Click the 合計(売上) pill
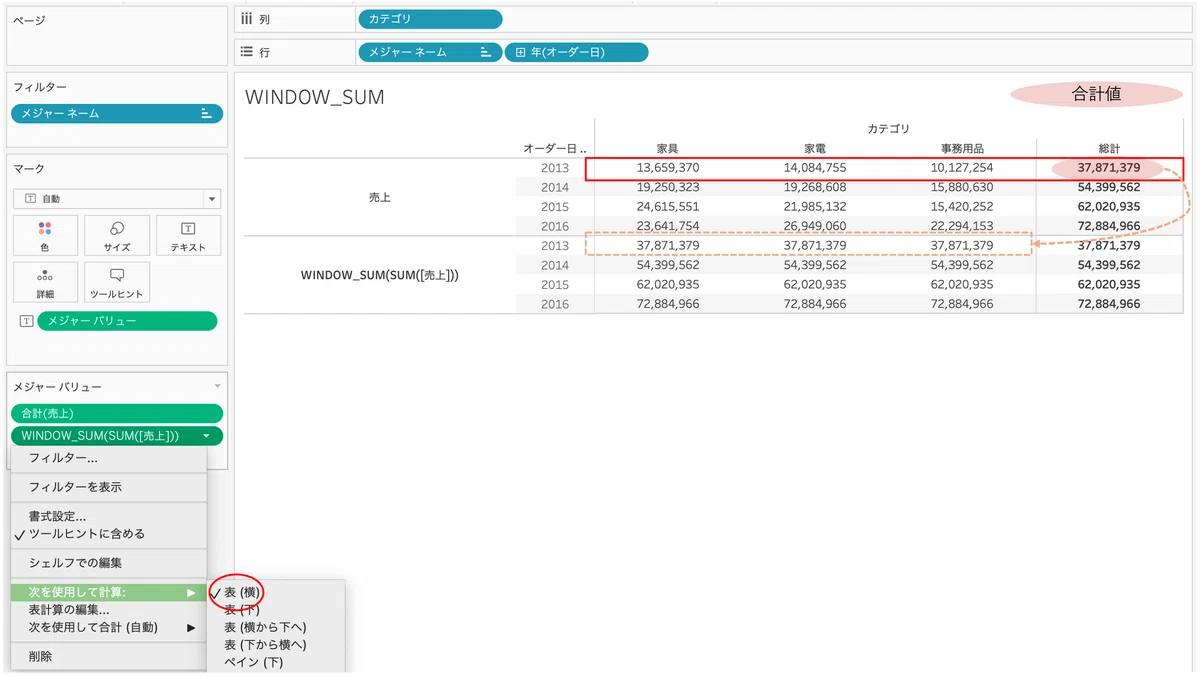This screenshot has width=1200, height=677. 117,413
